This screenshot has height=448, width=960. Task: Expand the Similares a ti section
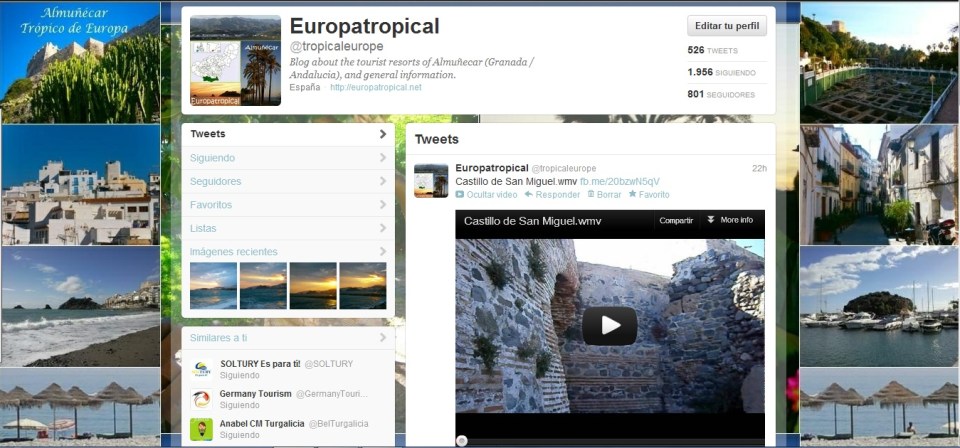(382, 338)
